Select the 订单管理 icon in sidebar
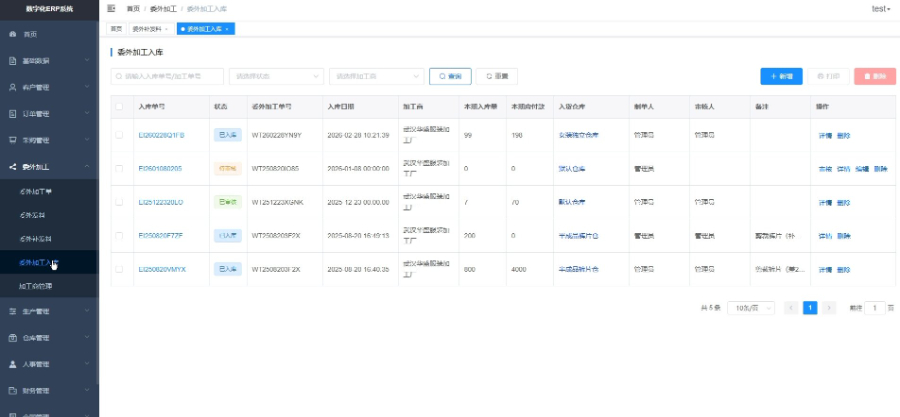Screen dimensions: 900x417 pyautogui.click(x=12, y=114)
